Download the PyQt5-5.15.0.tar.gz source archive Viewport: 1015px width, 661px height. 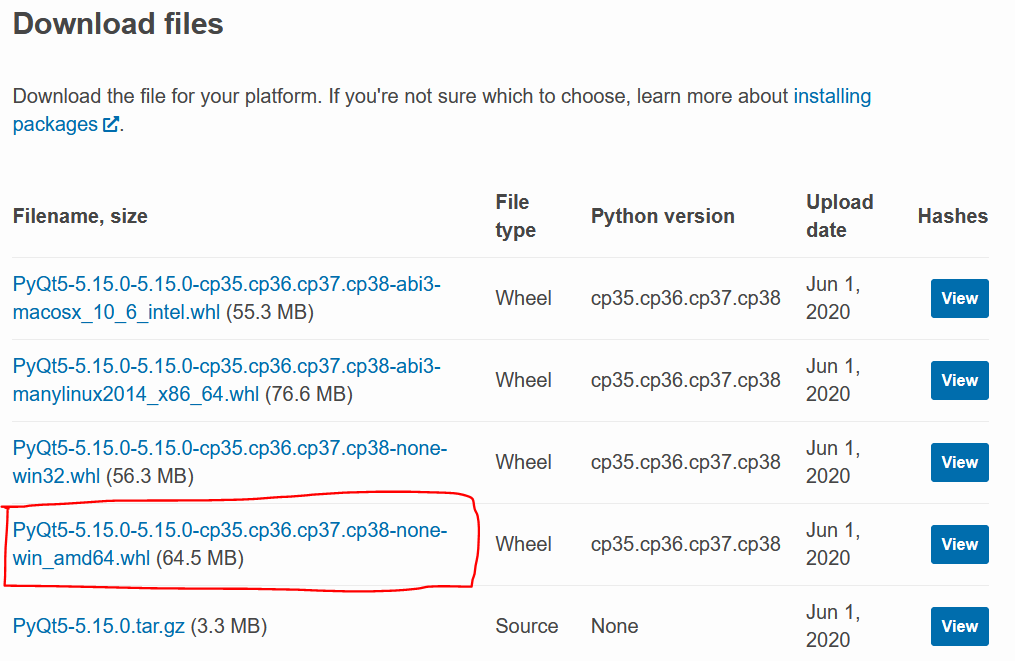pos(97,626)
